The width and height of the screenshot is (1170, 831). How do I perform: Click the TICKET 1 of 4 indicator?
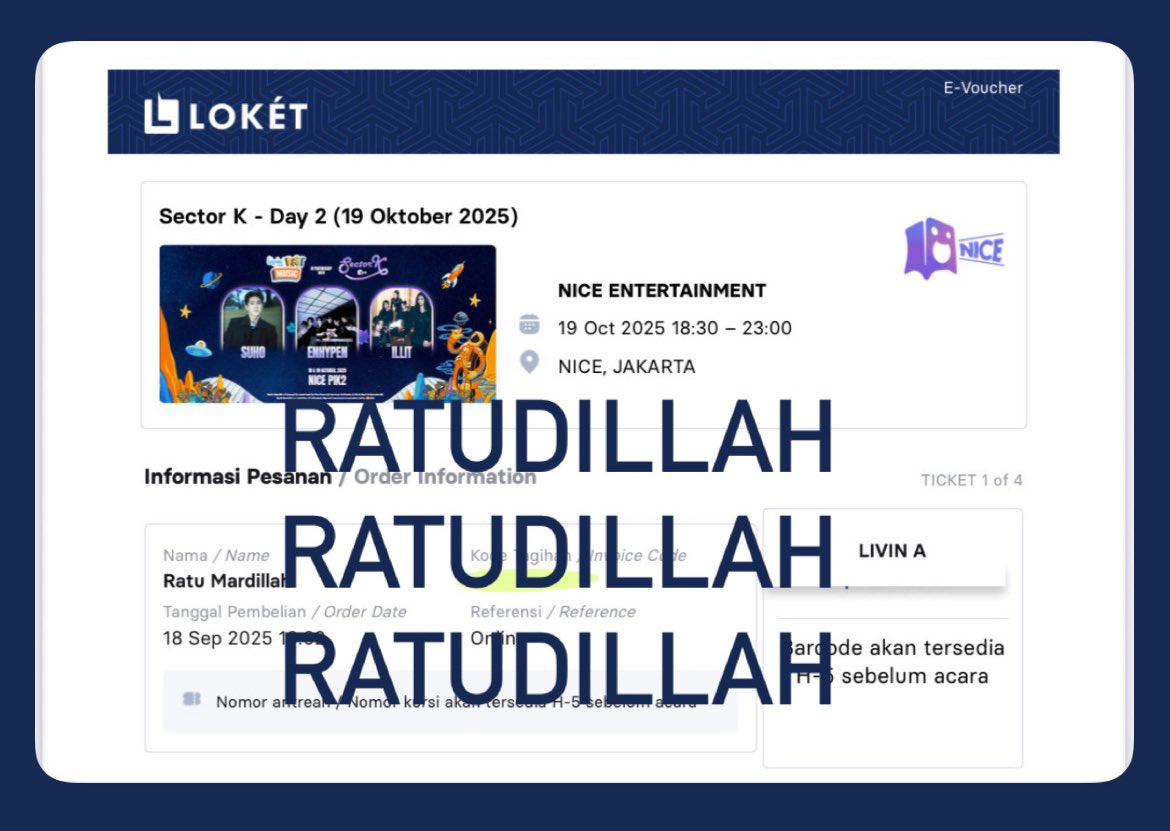(x=972, y=480)
